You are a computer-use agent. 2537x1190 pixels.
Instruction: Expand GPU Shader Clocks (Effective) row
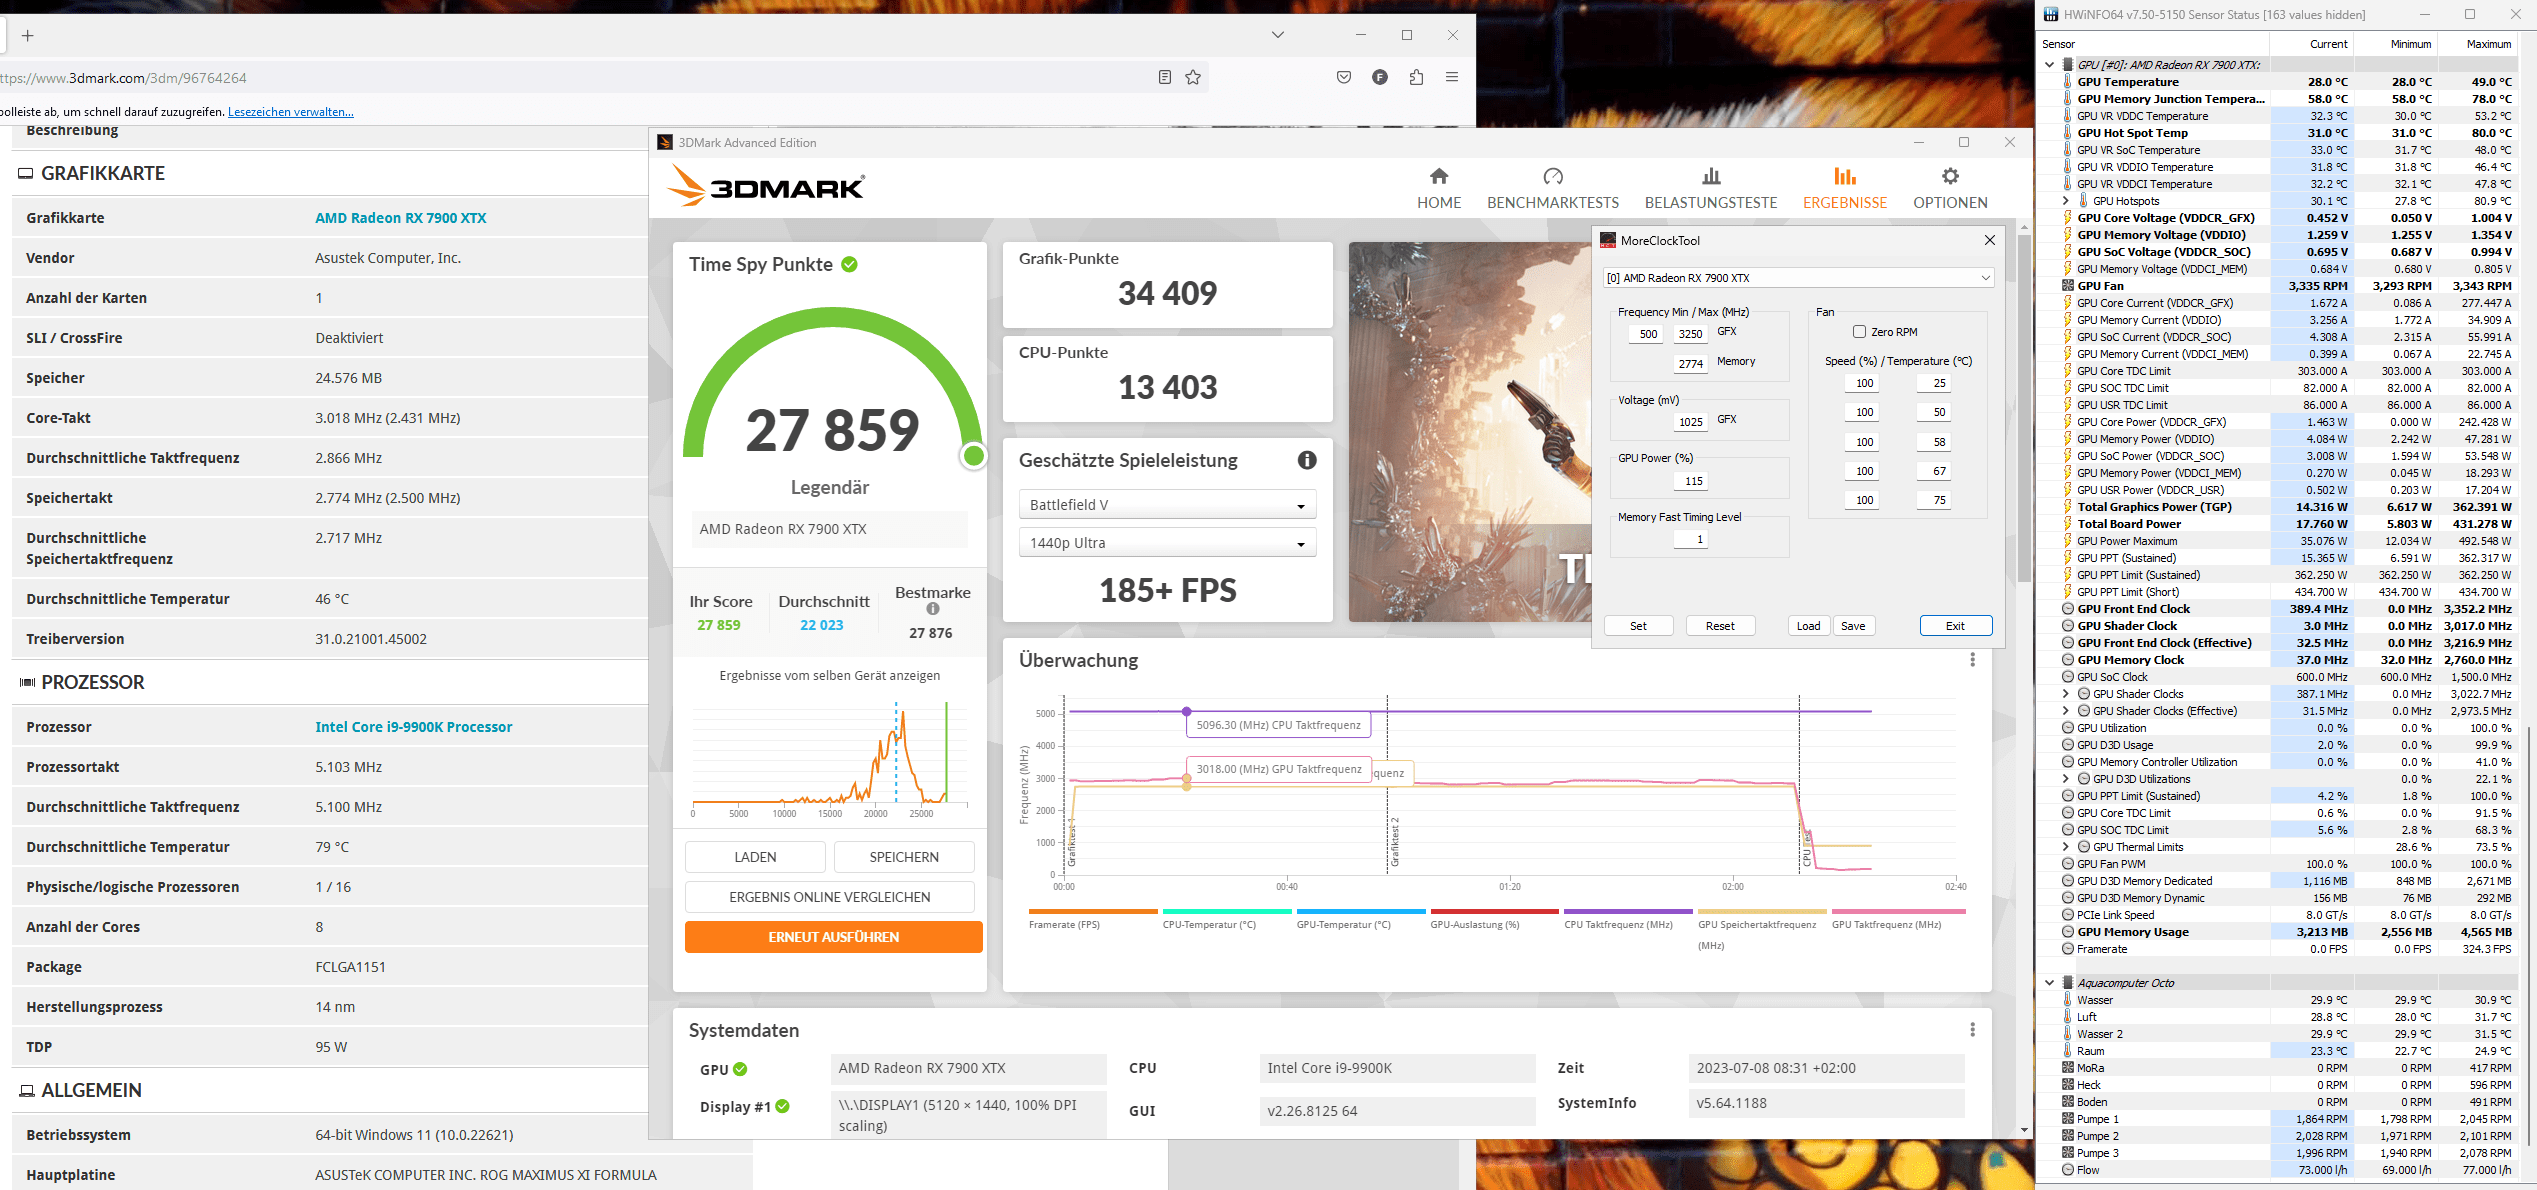pos(2066,711)
